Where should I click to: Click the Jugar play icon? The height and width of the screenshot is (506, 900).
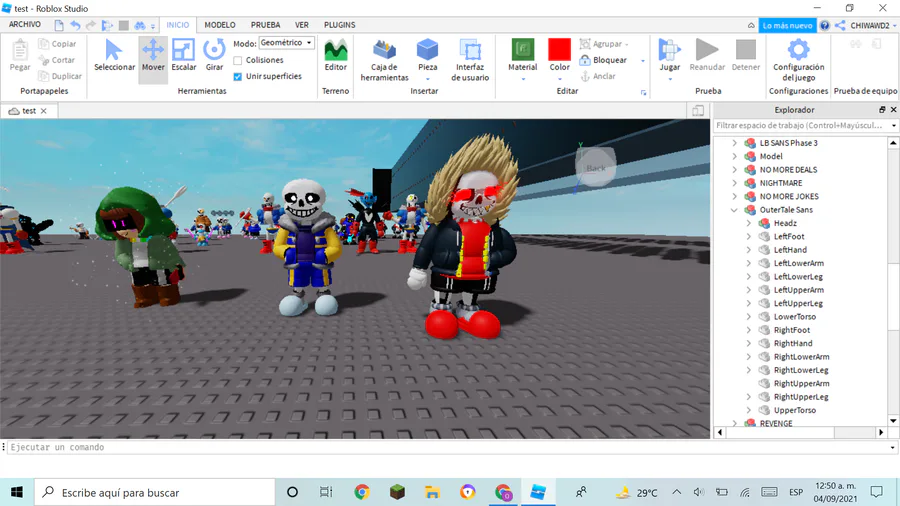[669, 50]
